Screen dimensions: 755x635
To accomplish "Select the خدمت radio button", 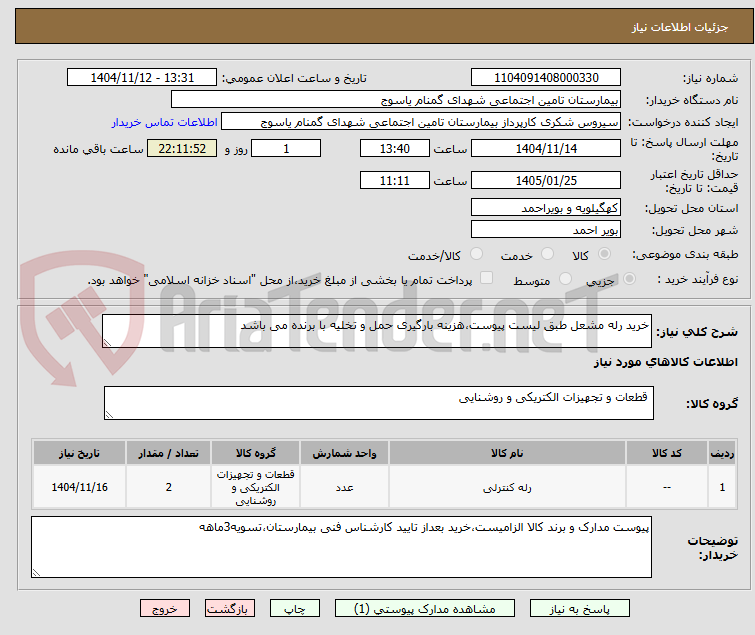I will [547, 254].
